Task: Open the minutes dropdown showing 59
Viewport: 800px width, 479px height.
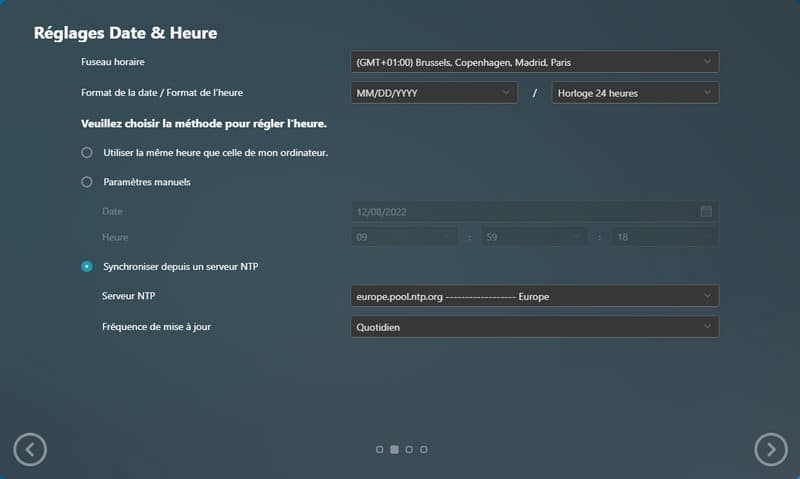Action: click(532, 237)
